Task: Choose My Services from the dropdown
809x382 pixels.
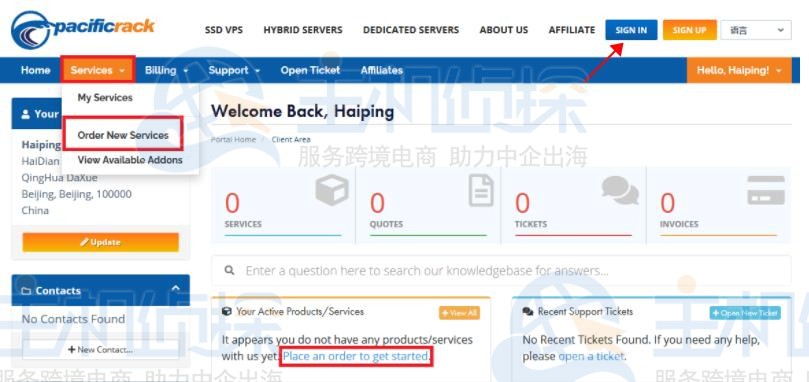Action: (x=105, y=98)
